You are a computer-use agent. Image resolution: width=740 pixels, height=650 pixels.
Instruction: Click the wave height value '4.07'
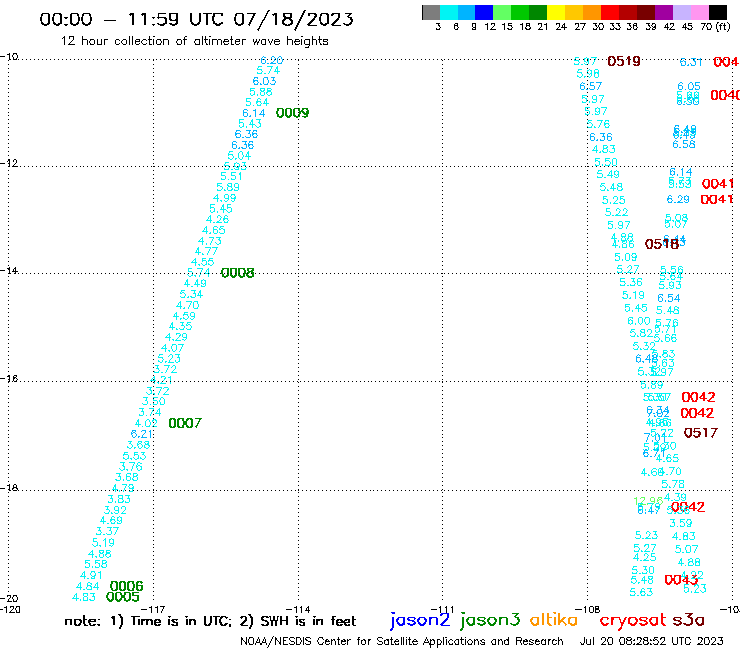pyautogui.click(x=172, y=348)
